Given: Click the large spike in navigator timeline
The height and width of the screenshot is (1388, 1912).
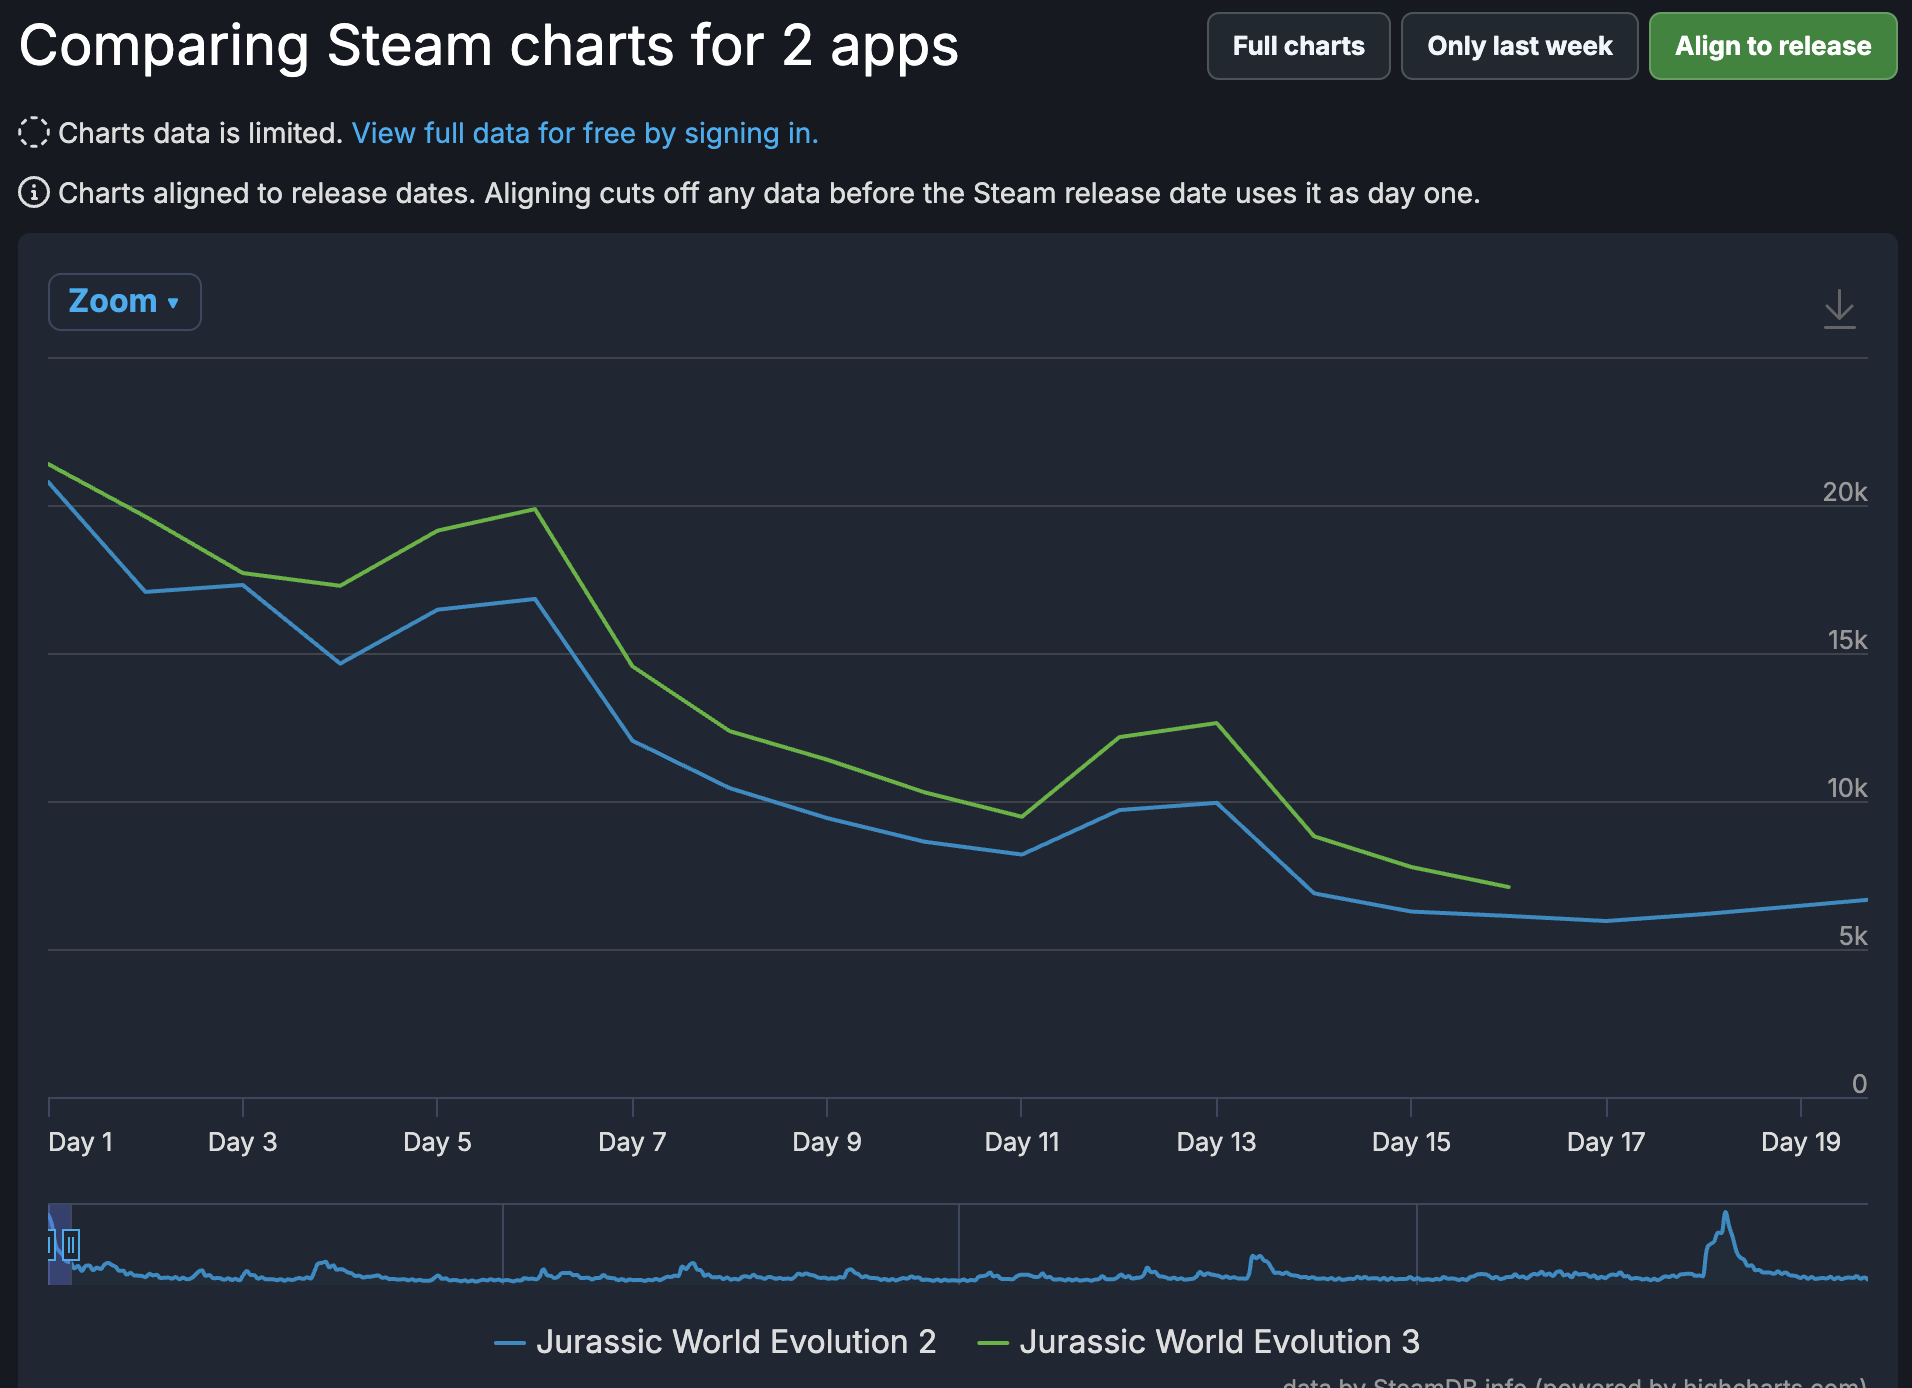Looking at the screenshot, I should point(1725,1216).
